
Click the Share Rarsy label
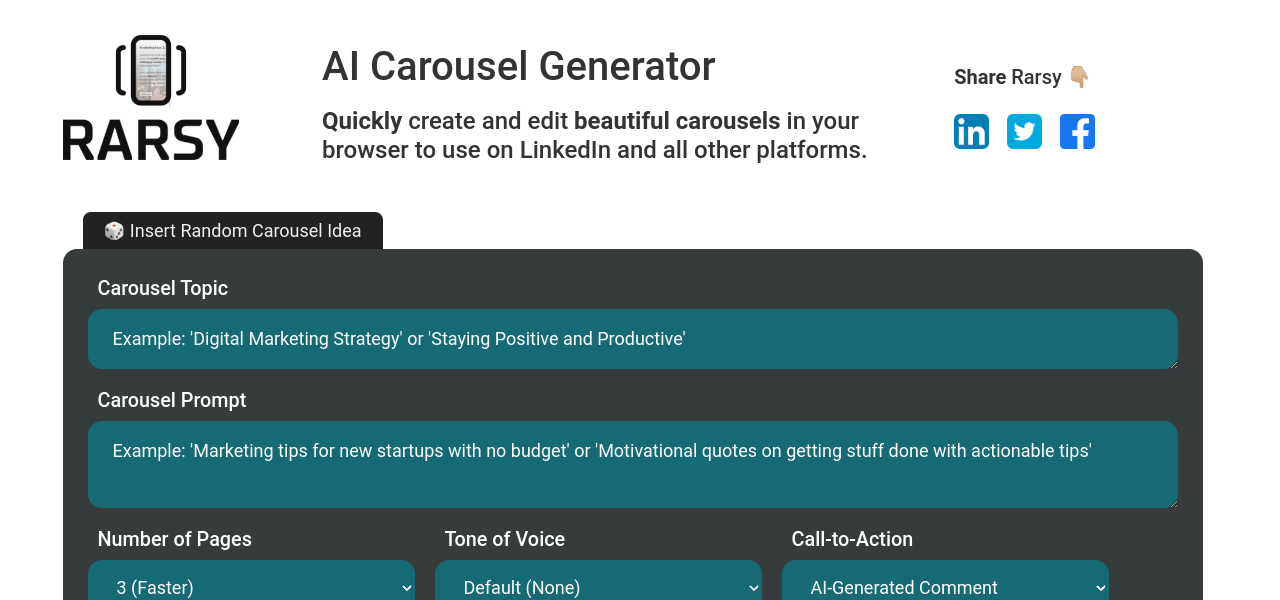pos(1007,77)
